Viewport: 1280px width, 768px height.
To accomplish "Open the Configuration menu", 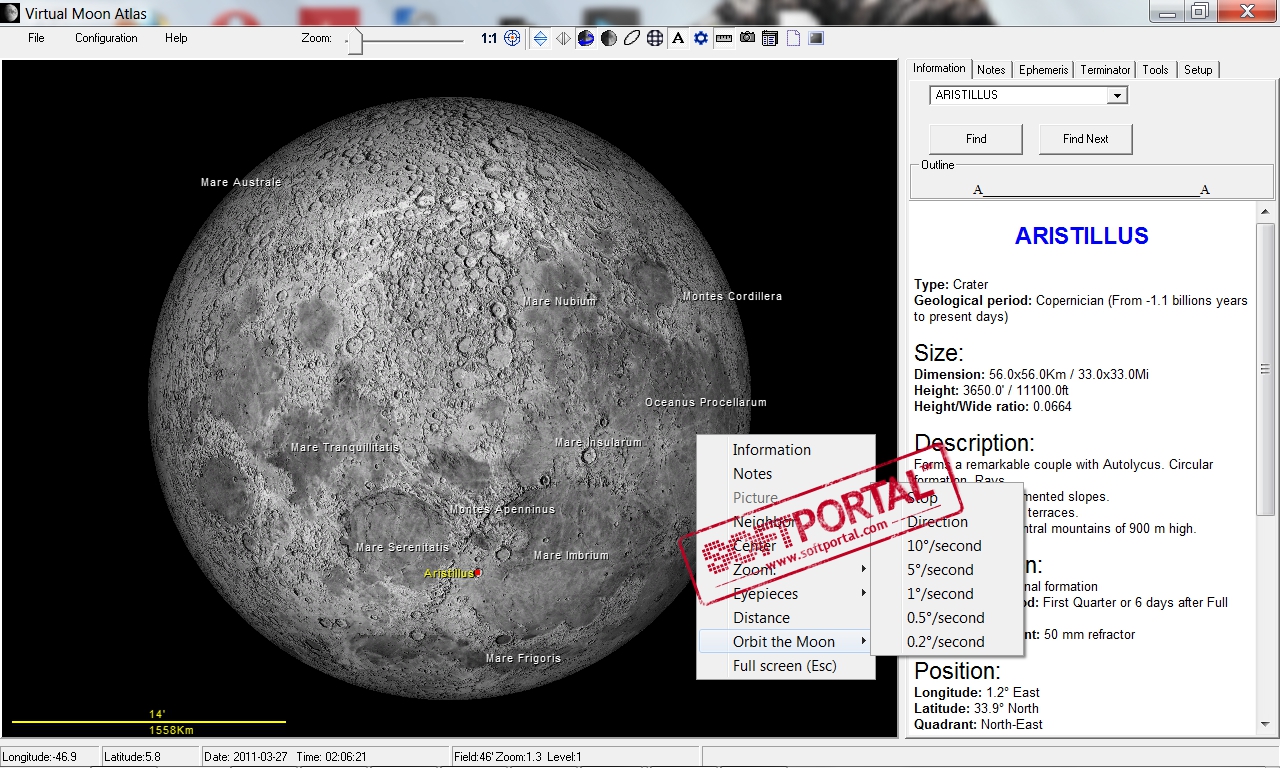I will (x=106, y=38).
